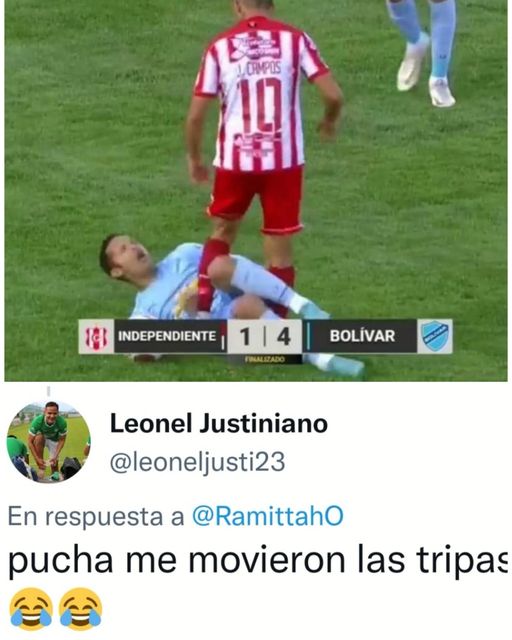
Task: Open the match photo attached above tweet
Action: click(256, 191)
